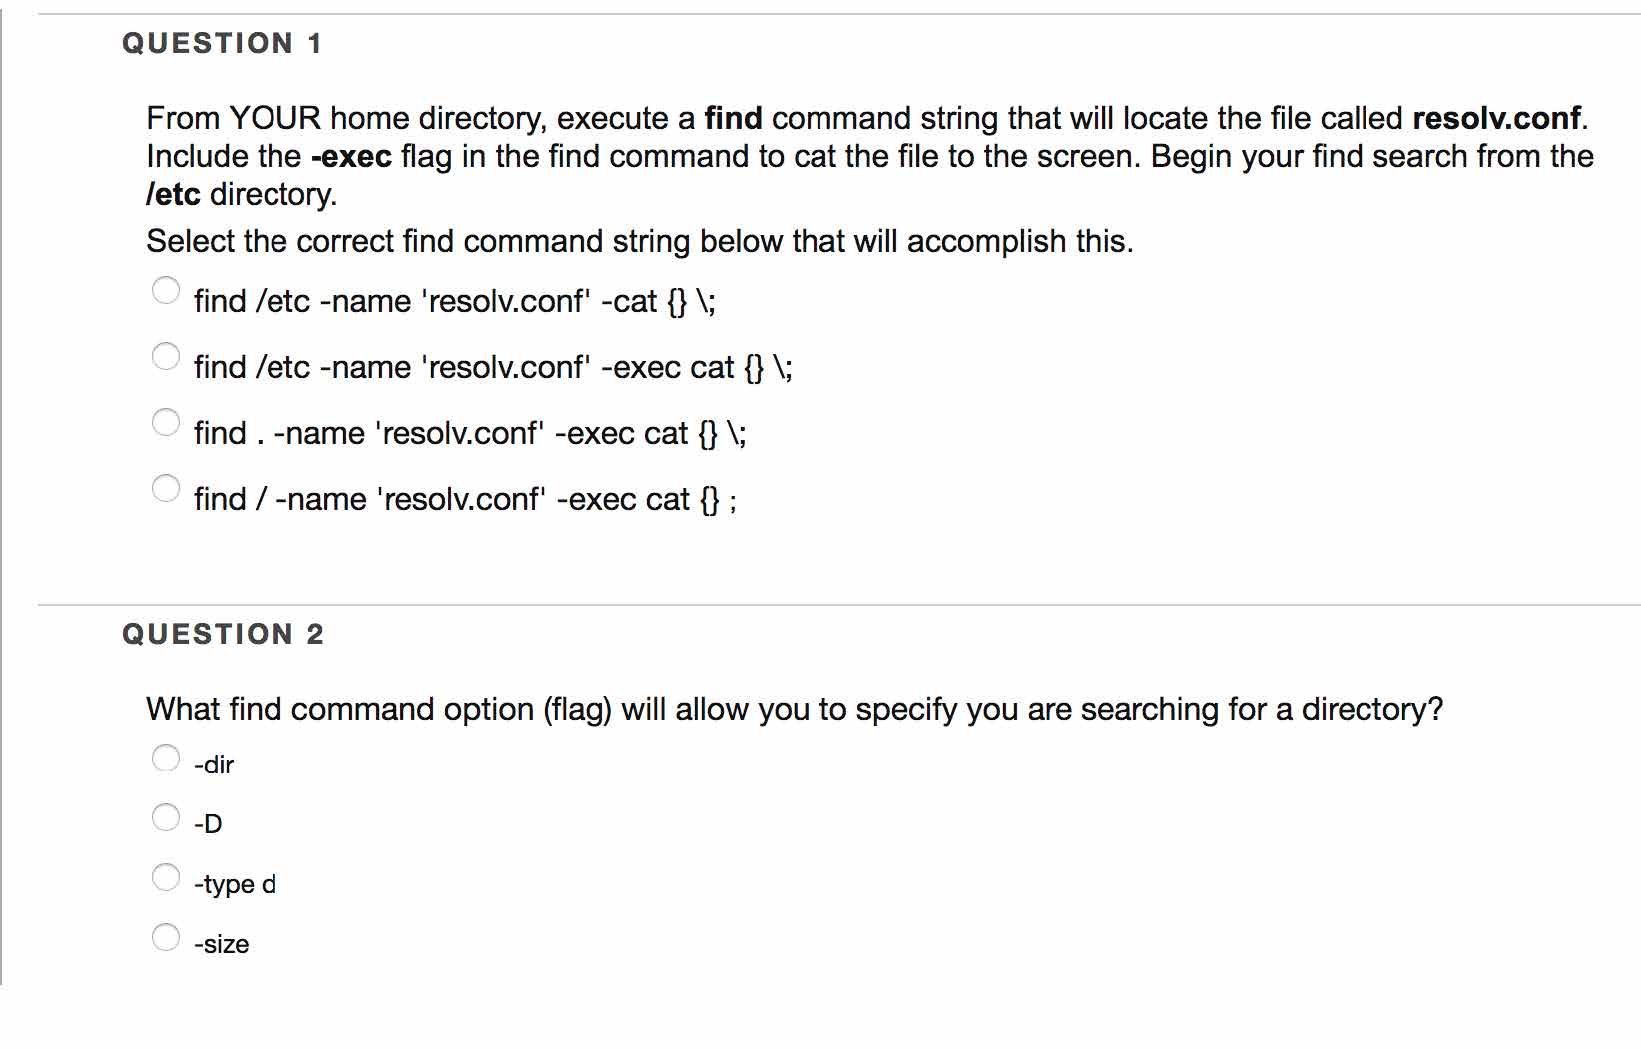The height and width of the screenshot is (1049, 1641).
Task: Click the bold '-exec' word in the prompt
Action: pyautogui.click(x=351, y=157)
